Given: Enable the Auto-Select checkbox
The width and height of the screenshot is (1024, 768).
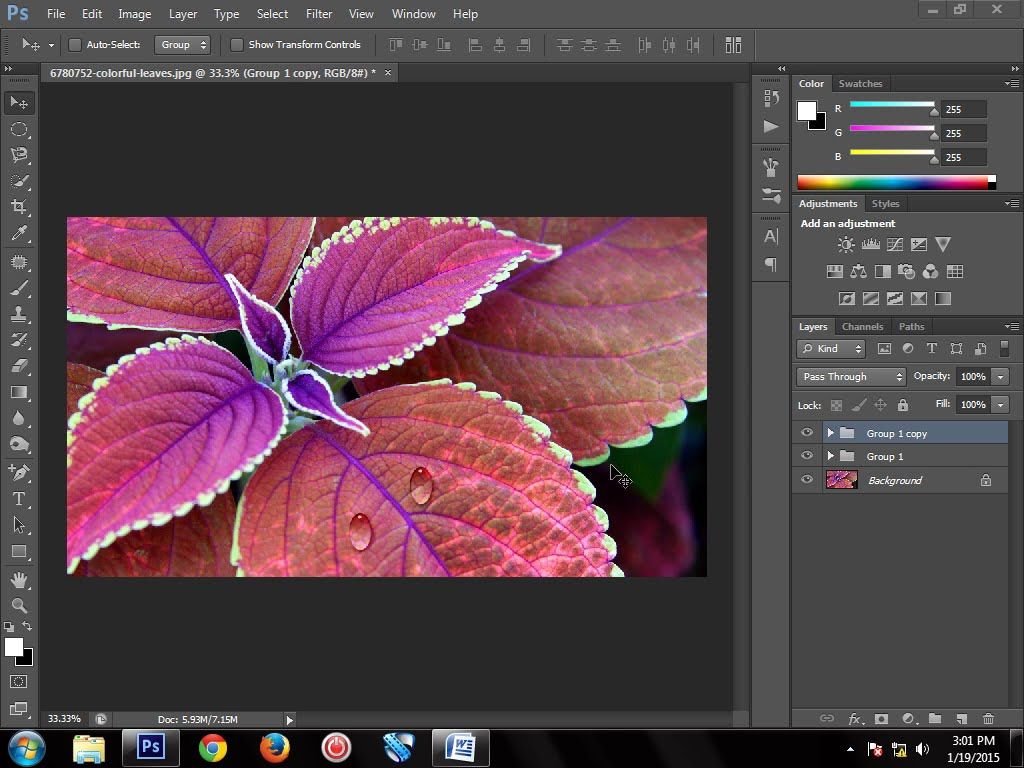Looking at the screenshot, I should click(x=75, y=45).
